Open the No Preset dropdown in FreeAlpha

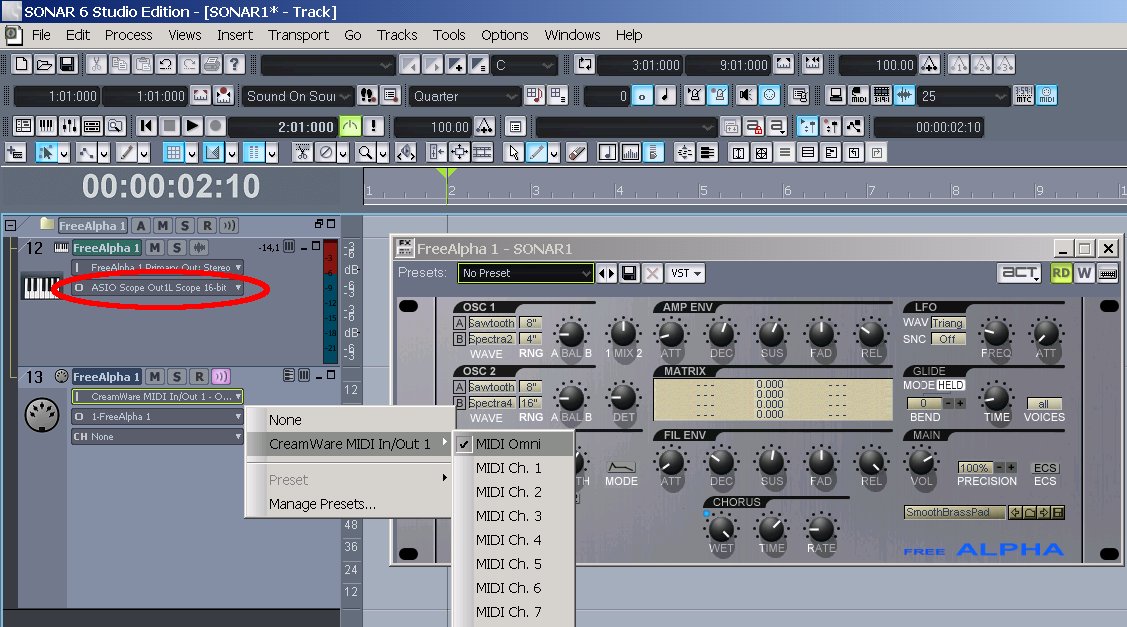tap(525, 273)
